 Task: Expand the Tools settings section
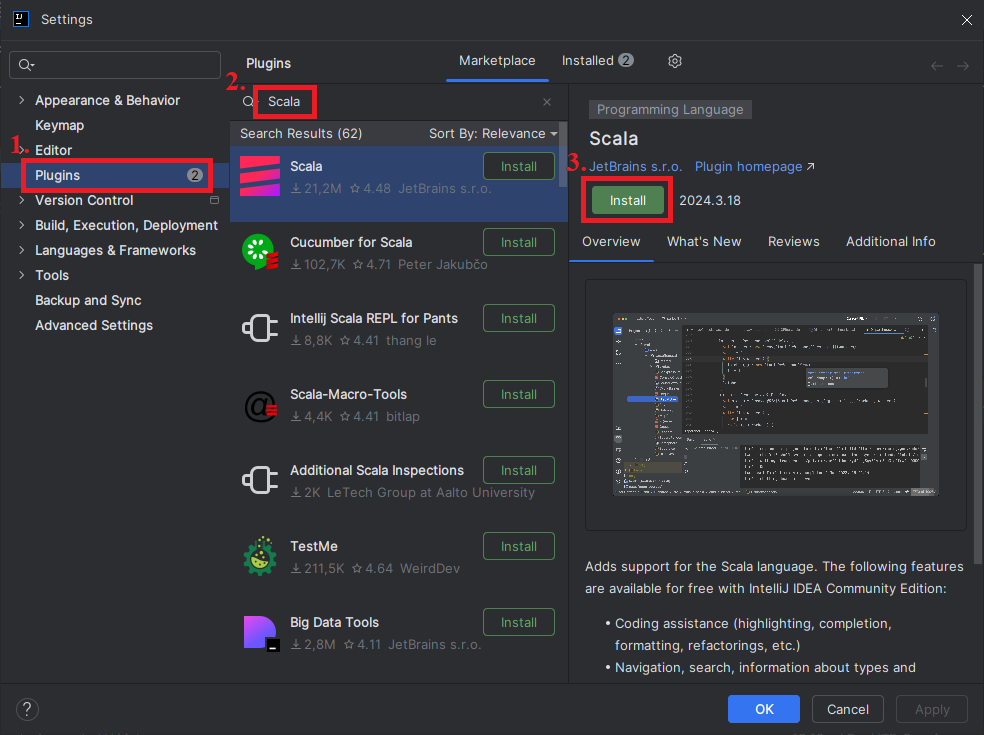coord(22,275)
